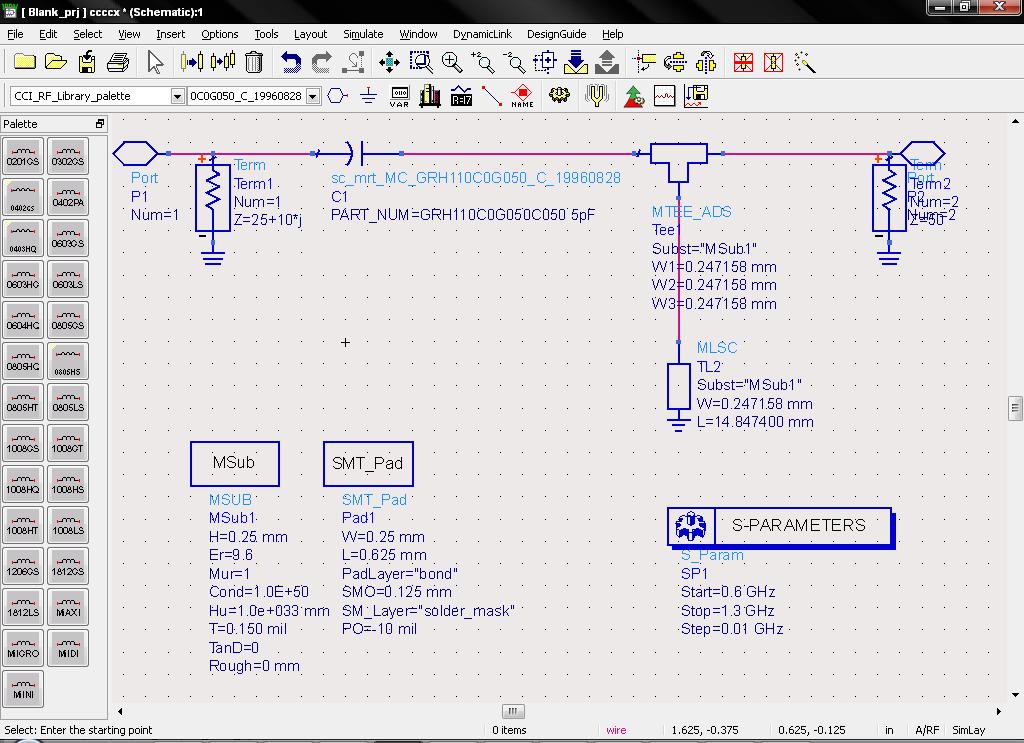This screenshot has height=743, width=1024.
Task: Open the File menu
Action: (15, 34)
